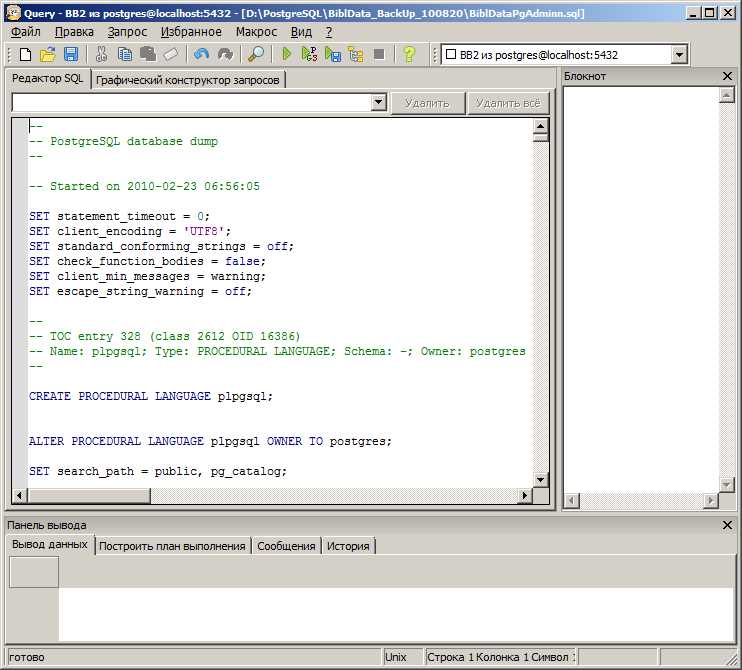Viewport: 742px width, 670px height.
Task: Close the Панель вывода output panel
Action: 727,525
